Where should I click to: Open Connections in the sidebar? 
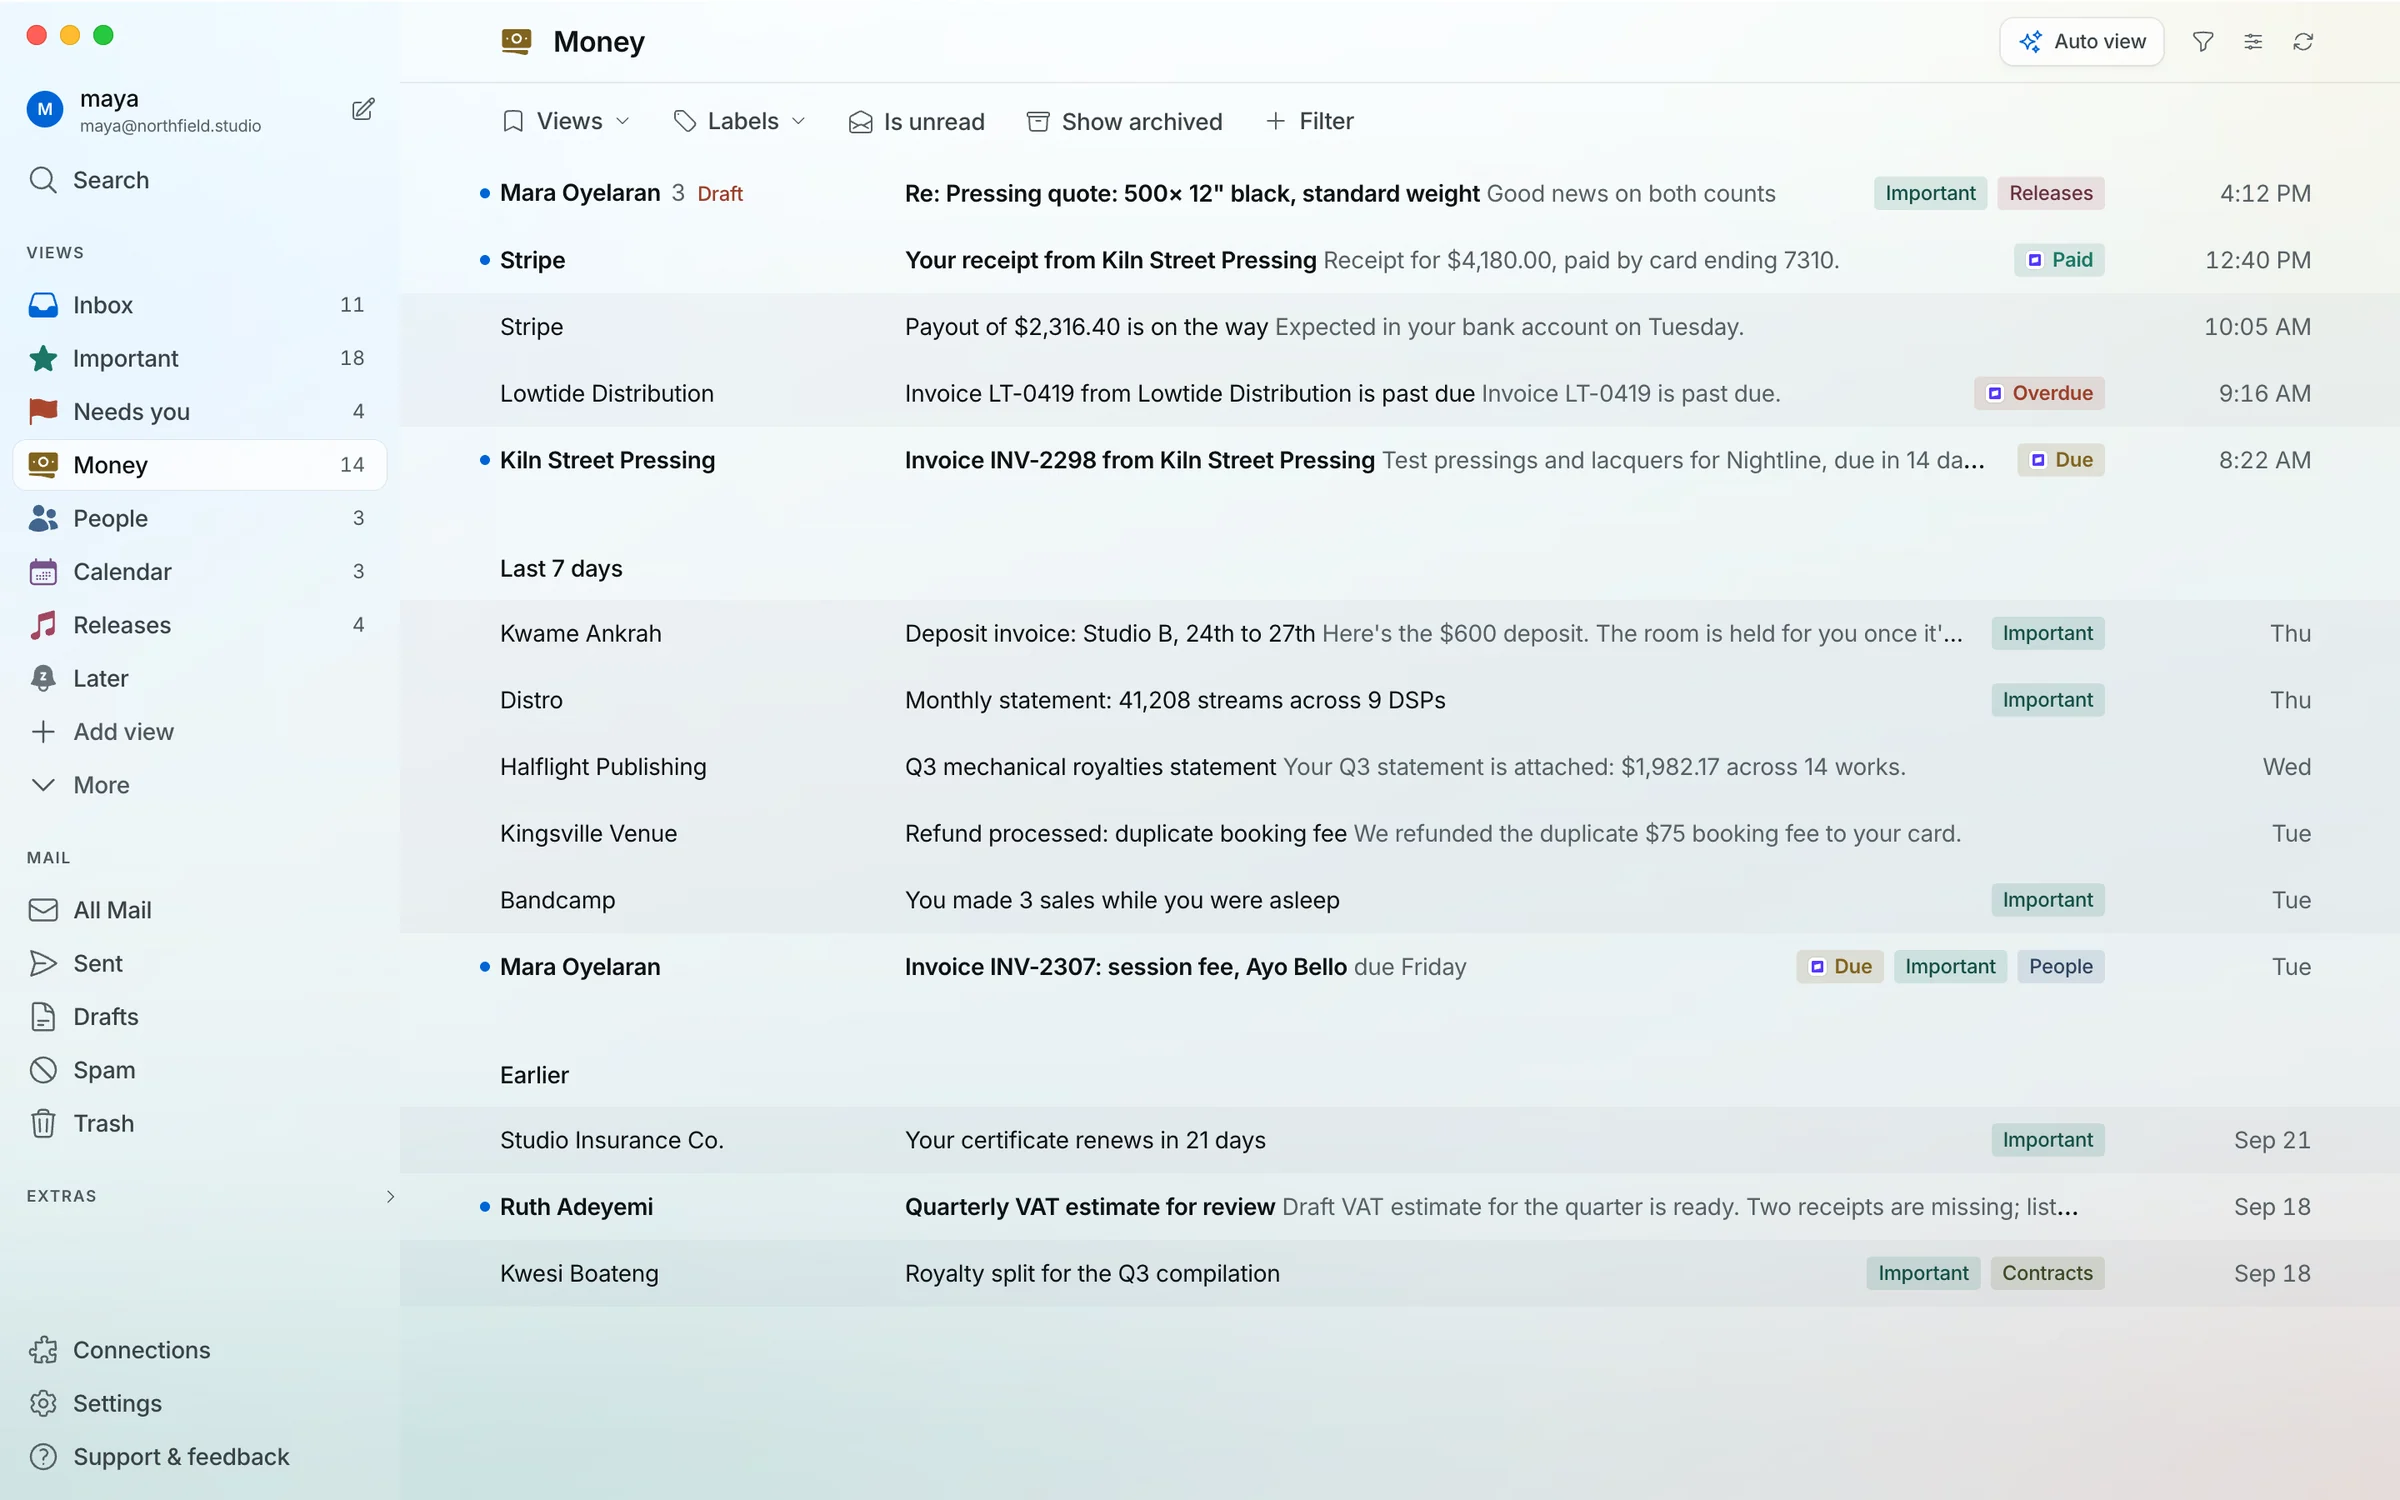pyautogui.click(x=200, y=1350)
